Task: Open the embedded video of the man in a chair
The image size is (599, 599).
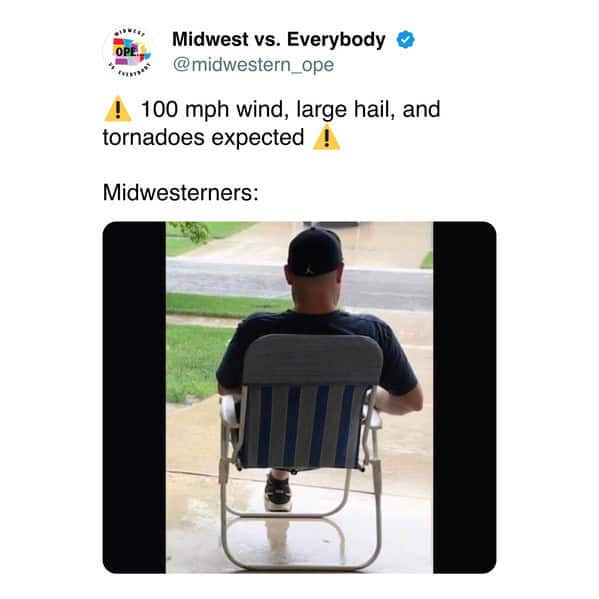Action: pos(300,397)
